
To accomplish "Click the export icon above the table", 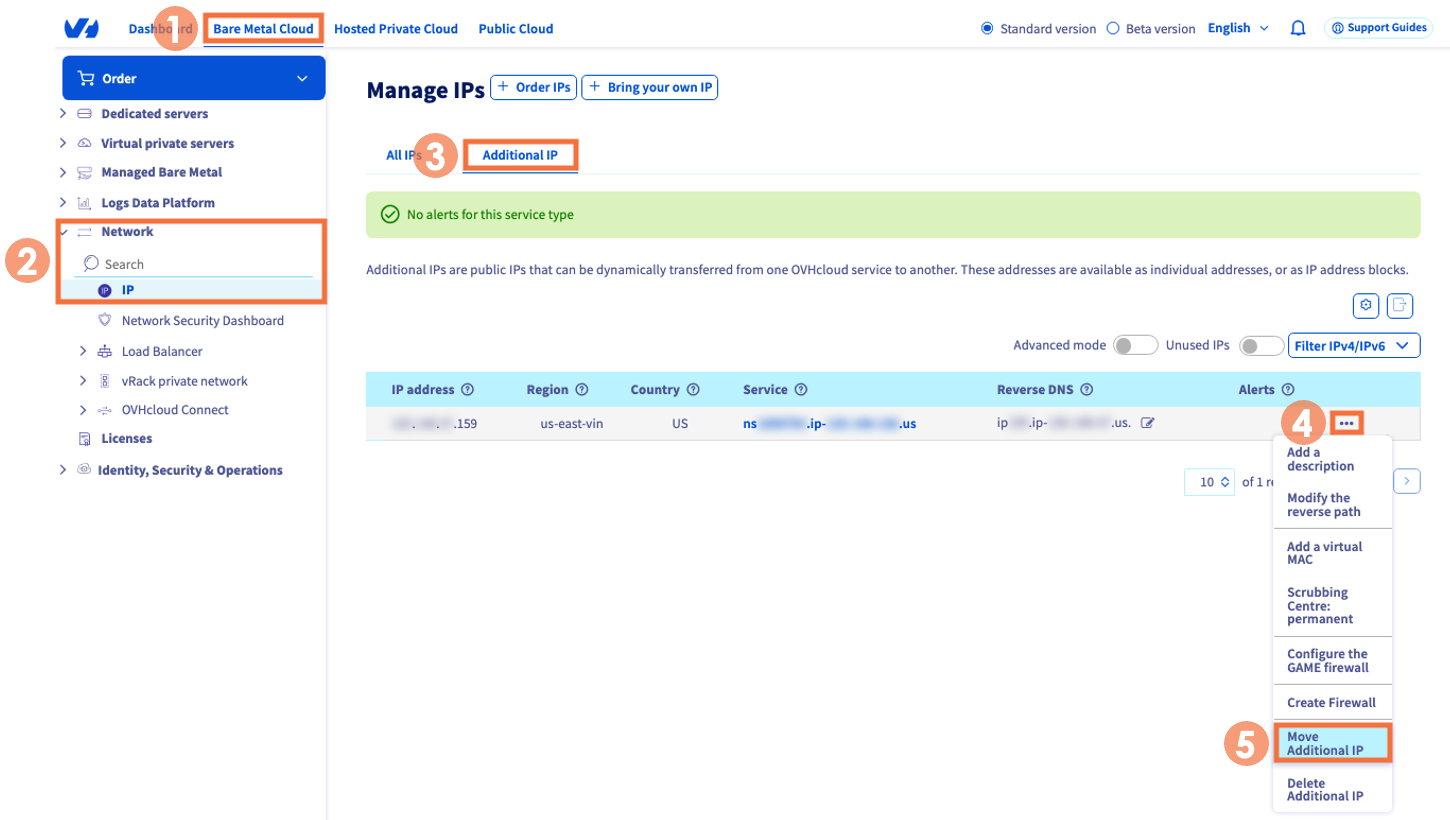I will (1402, 305).
